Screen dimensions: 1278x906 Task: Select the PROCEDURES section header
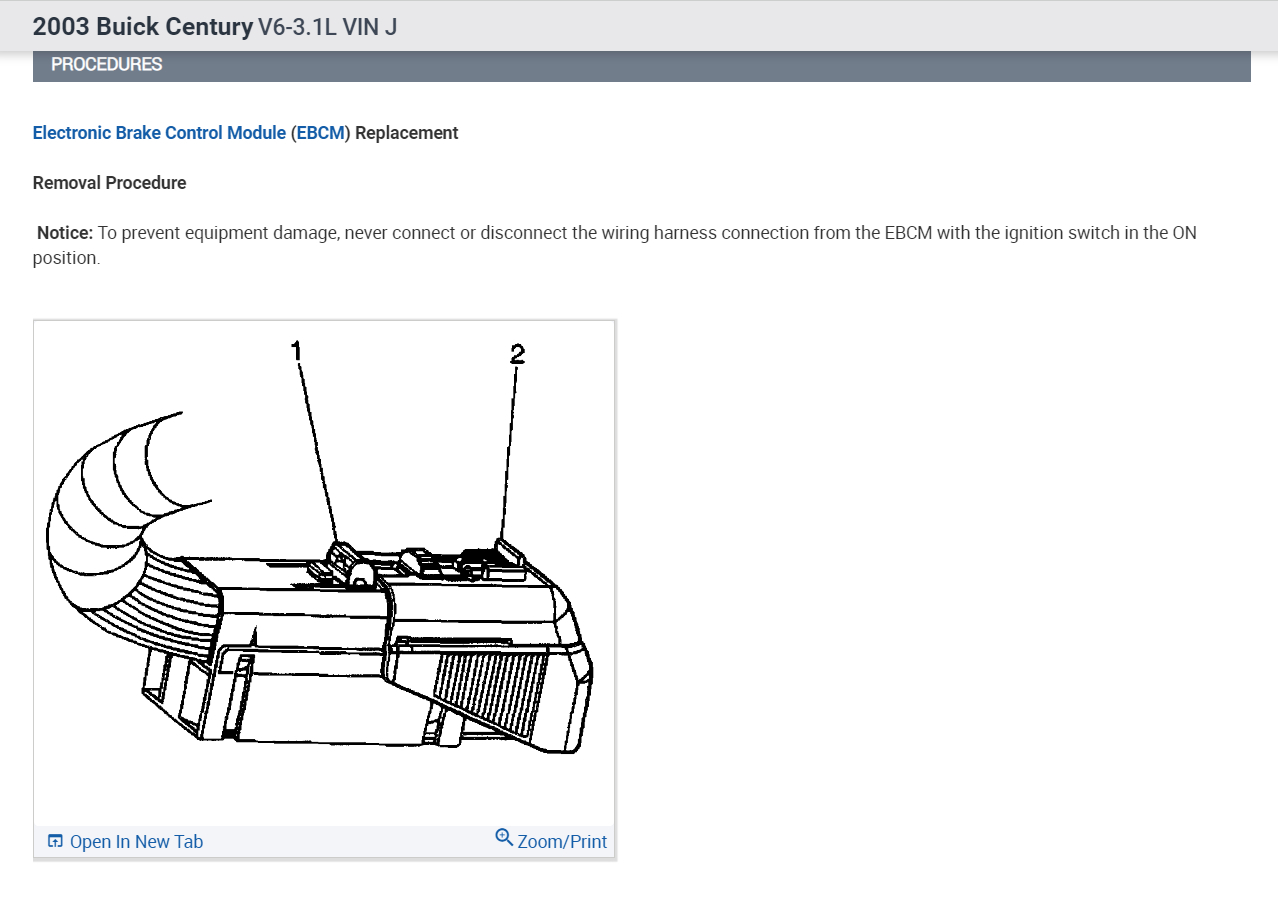(642, 65)
